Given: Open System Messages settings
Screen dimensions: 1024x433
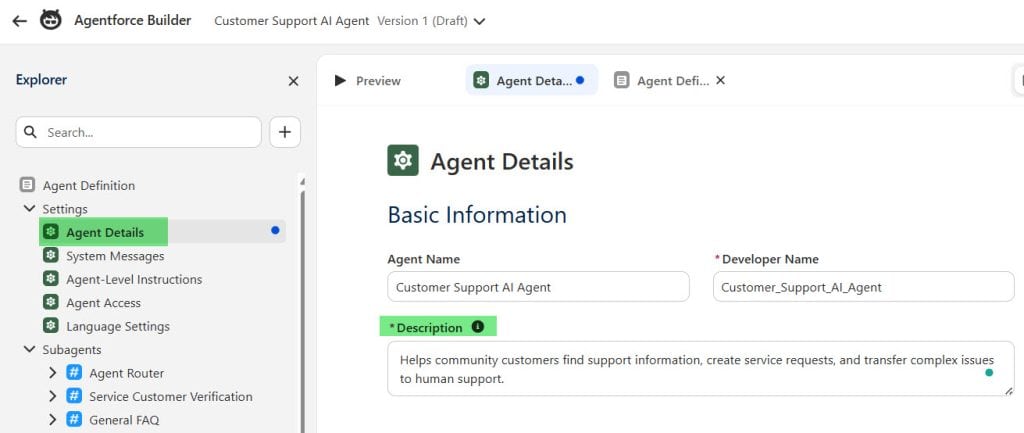Looking at the screenshot, I should (115, 256).
